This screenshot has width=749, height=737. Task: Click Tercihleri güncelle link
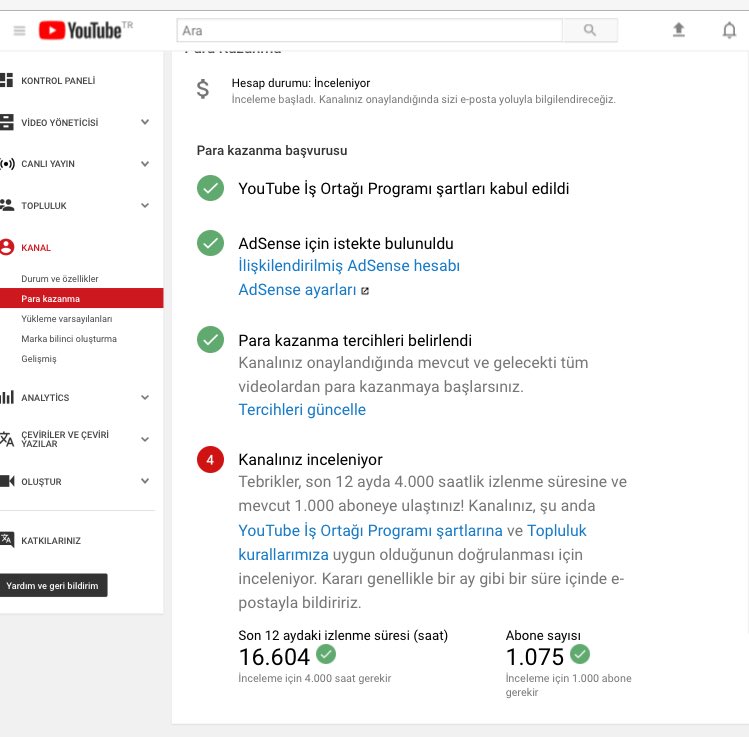pyautogui.click(x=302, y=409)
